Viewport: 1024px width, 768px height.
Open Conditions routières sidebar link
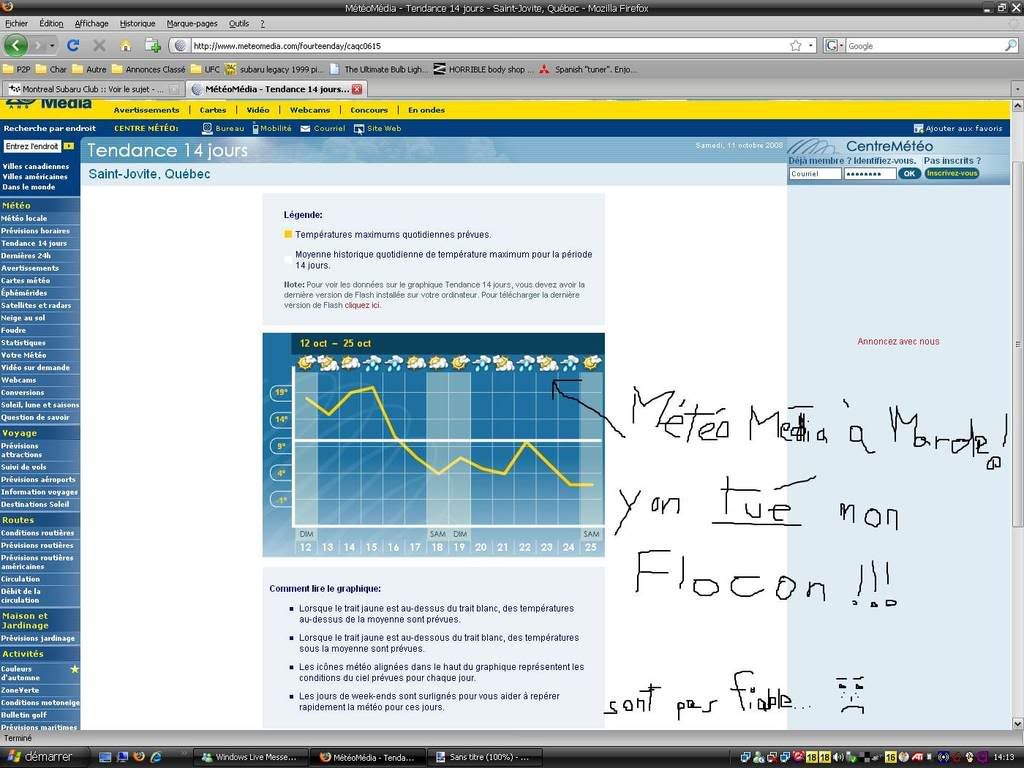tap(37, 533)
